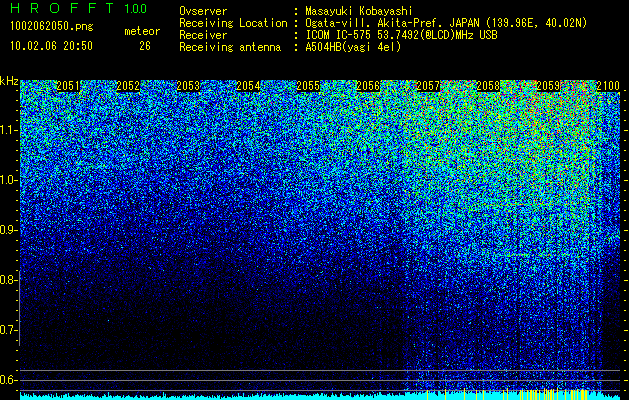Viewport: 629px width, 400px height.
Task: Click the 2056 time marker
Action: tap(368, 86)
